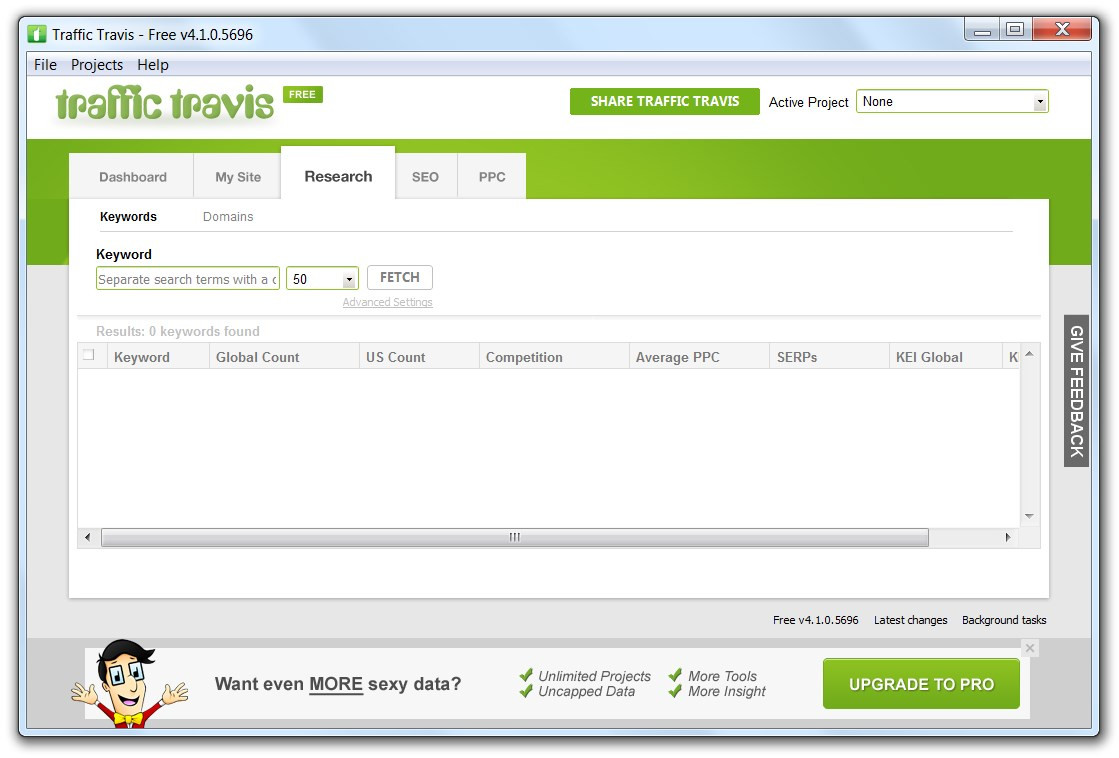Screen dimensions: 1119x758
Task: Sort by the Keyword column header
Action: (x=158, y=357)
